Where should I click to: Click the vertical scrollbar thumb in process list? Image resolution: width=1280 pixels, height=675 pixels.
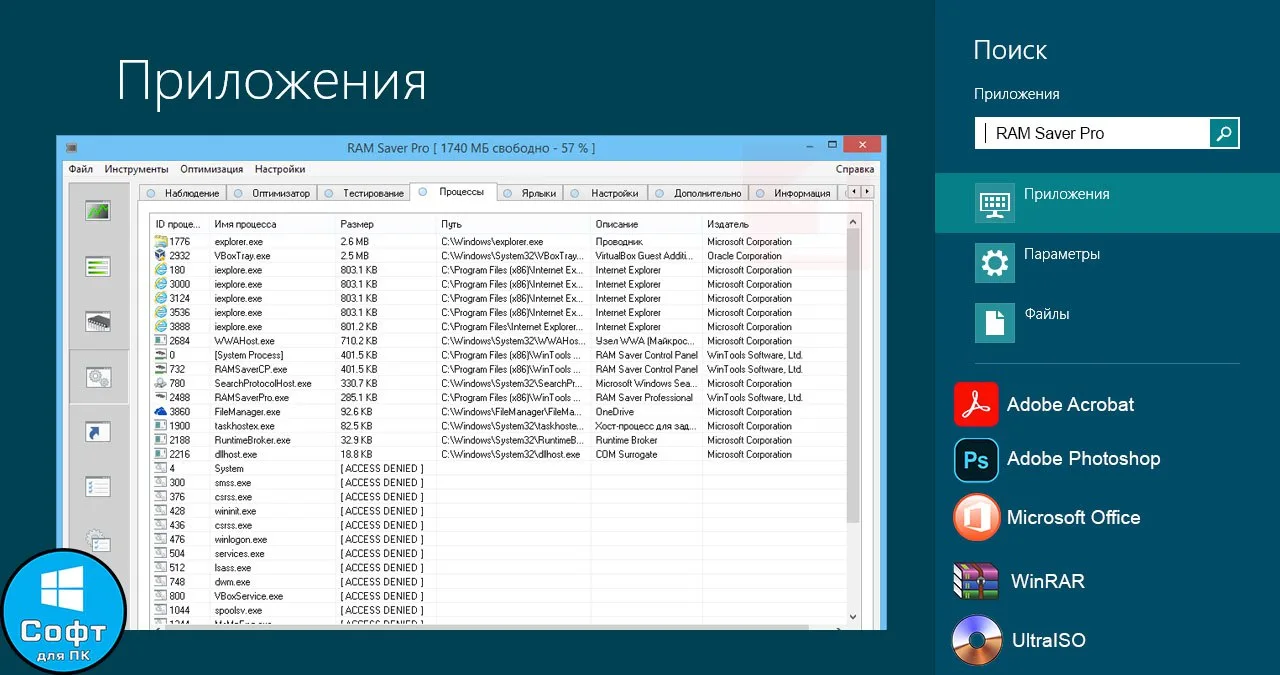coord(853,376)
